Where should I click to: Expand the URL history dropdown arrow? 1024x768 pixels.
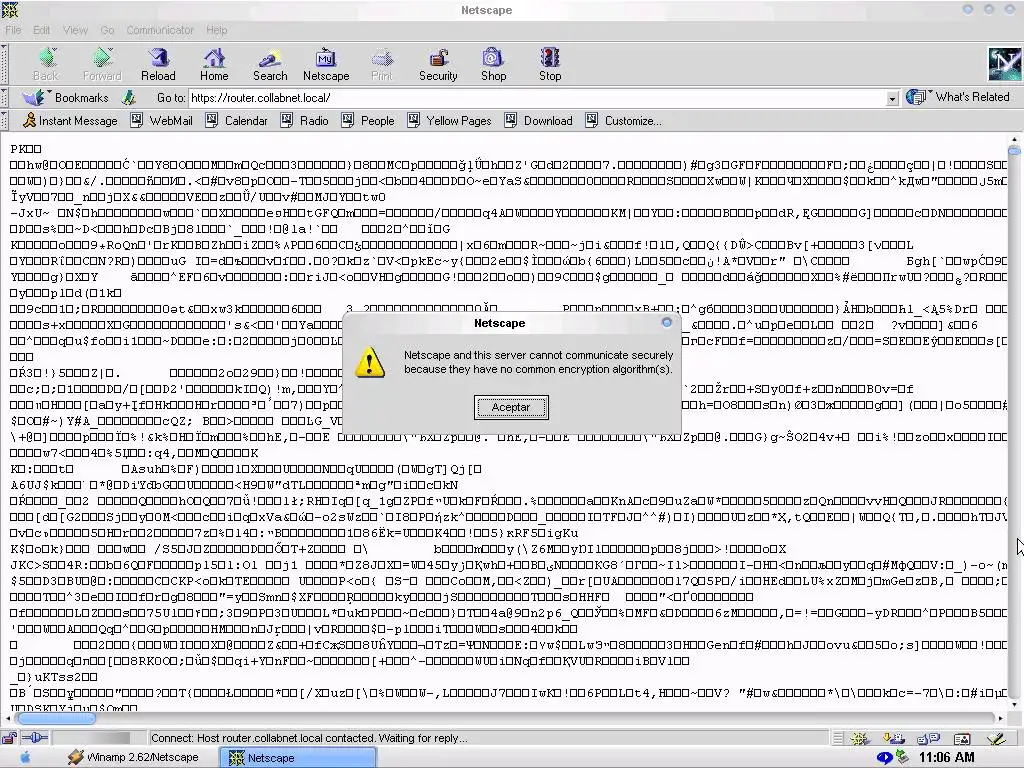point(892,99)
